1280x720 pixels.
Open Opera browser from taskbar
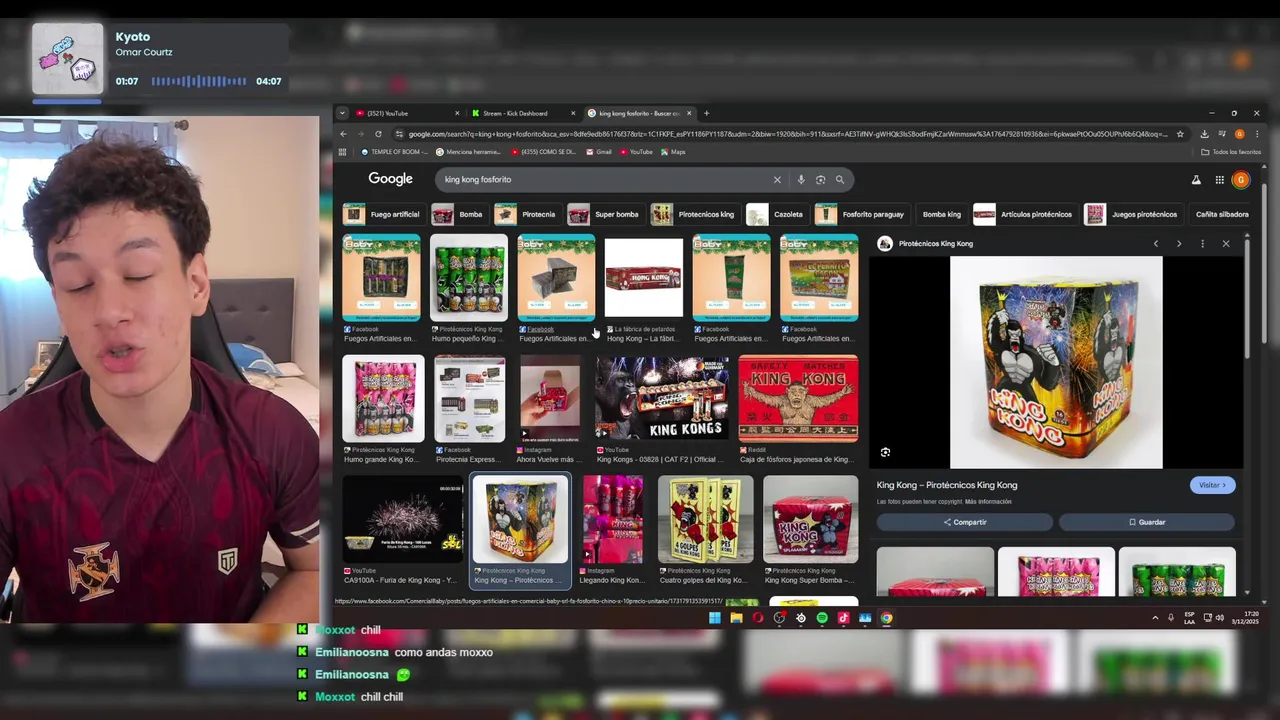[758, 618]
